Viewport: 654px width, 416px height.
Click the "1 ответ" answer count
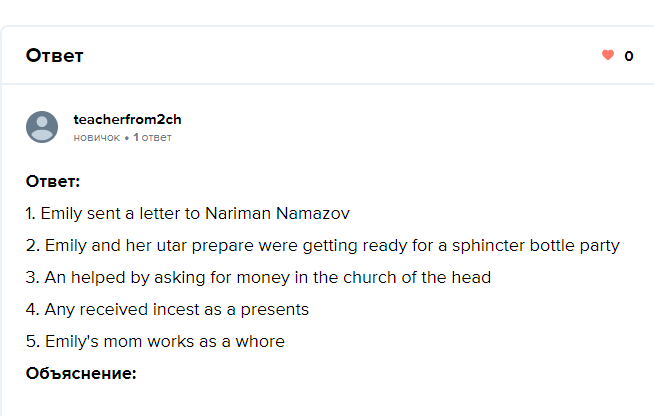click(153, 137)
